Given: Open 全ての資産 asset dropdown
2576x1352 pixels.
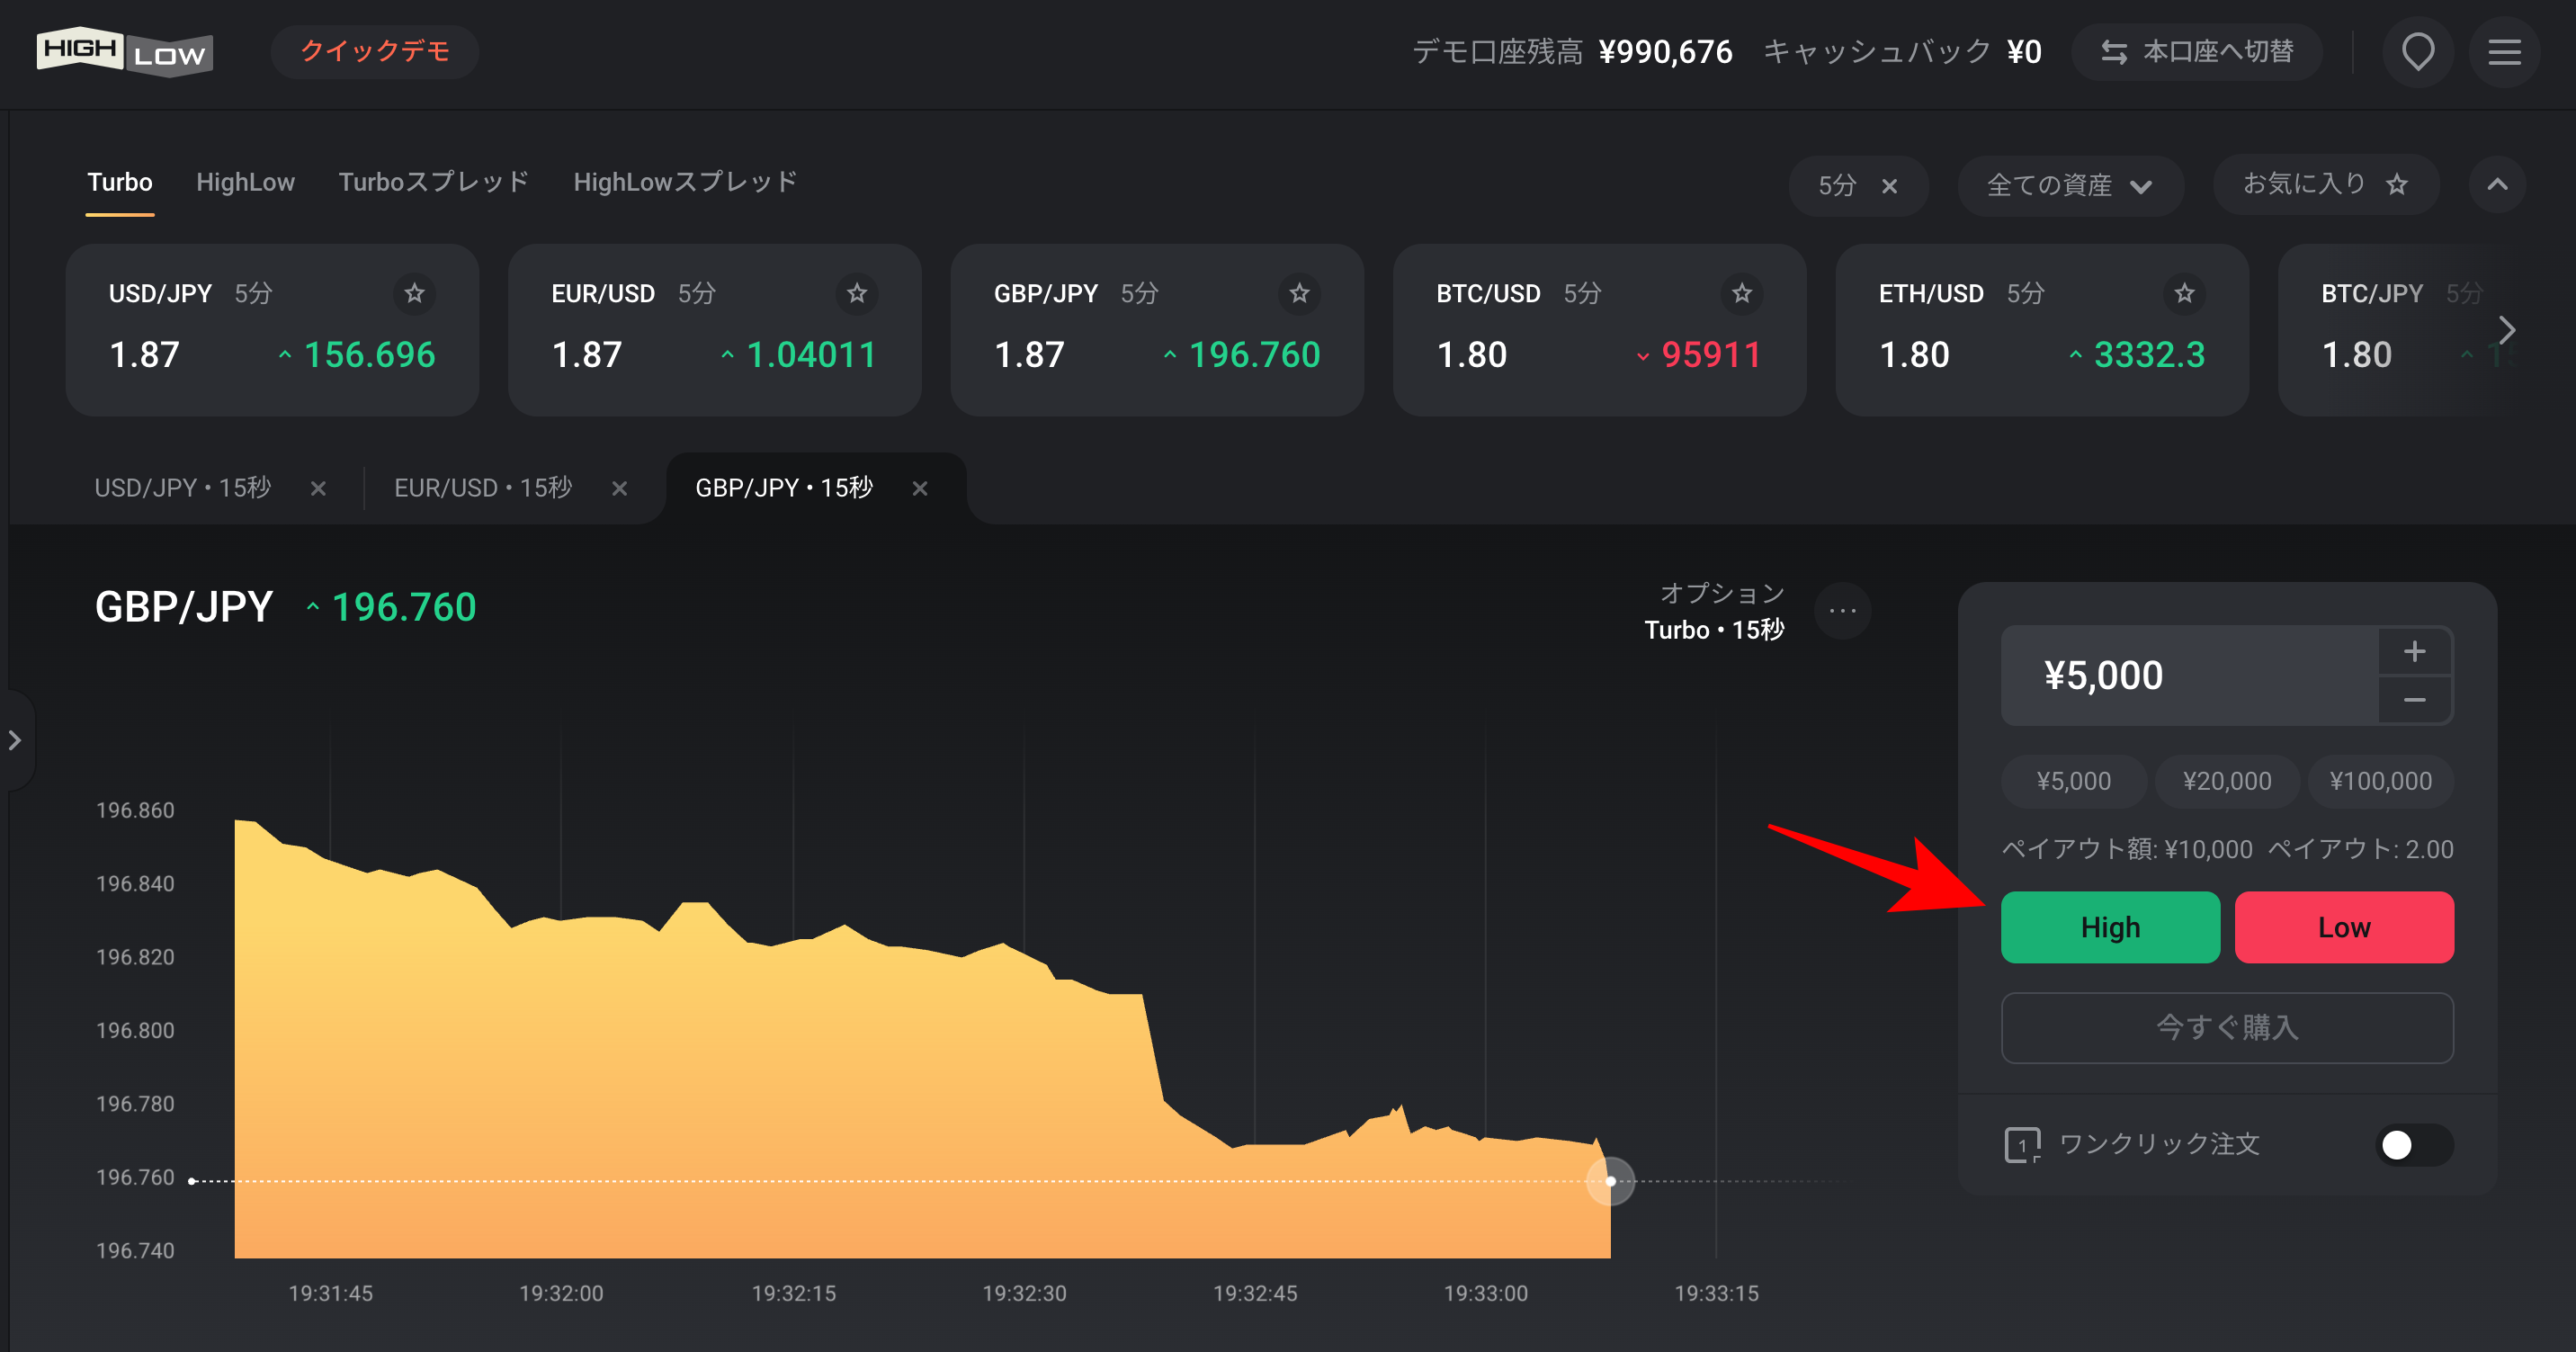Looking at the screenshot, I should pos(2070,185).
